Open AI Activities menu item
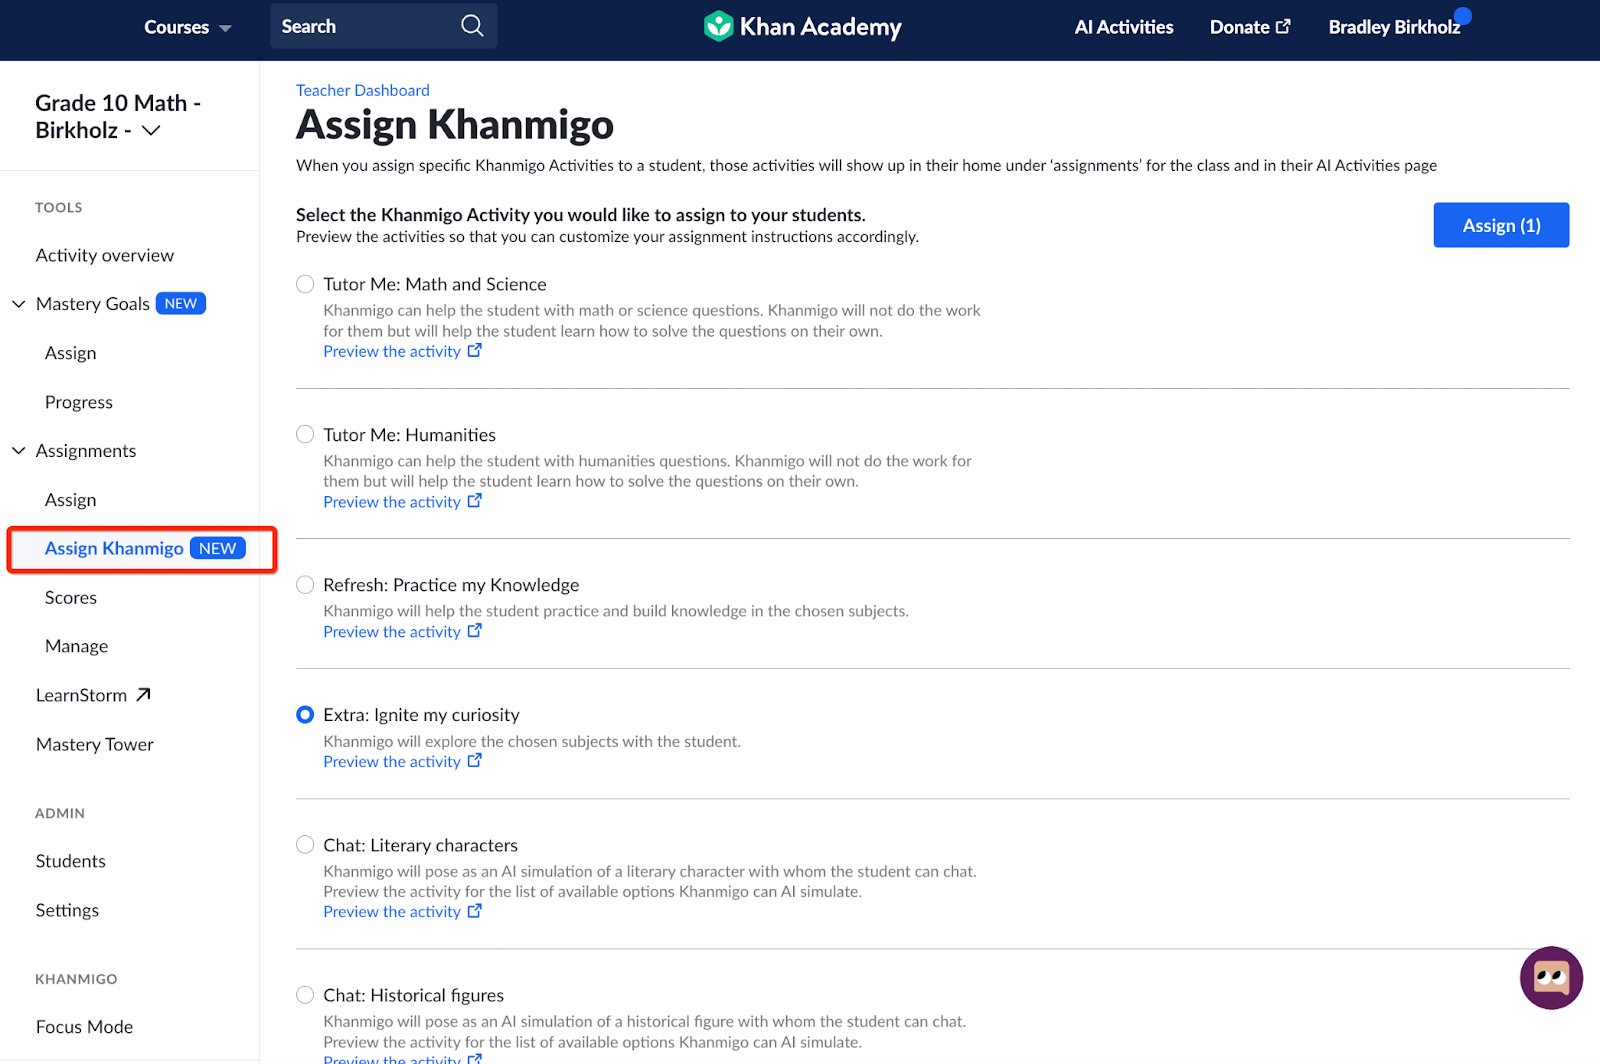1600x1064 pixels. tap(1123, 27)
